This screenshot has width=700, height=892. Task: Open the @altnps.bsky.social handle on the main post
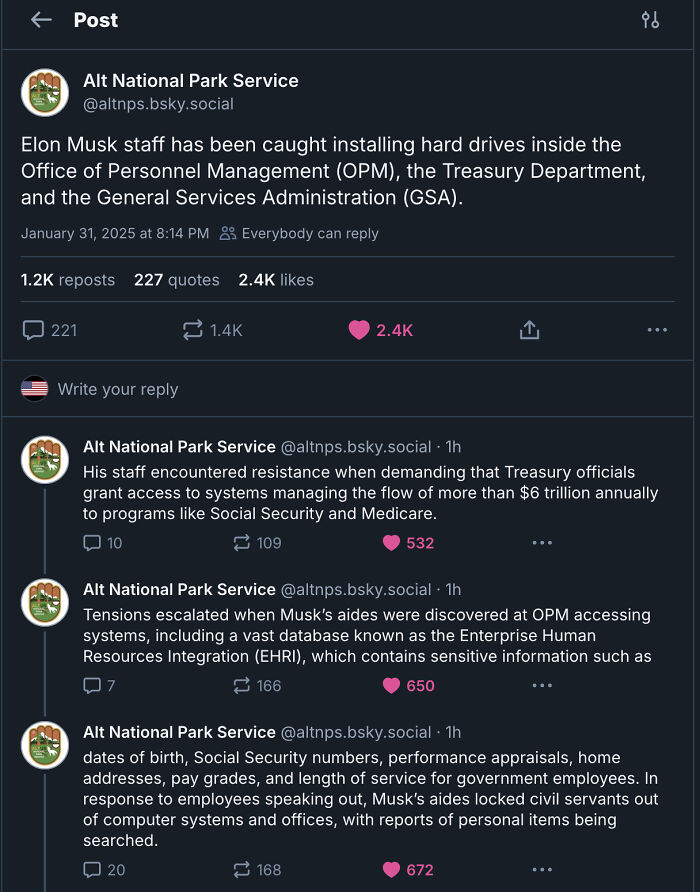click(x=158, y=104)
